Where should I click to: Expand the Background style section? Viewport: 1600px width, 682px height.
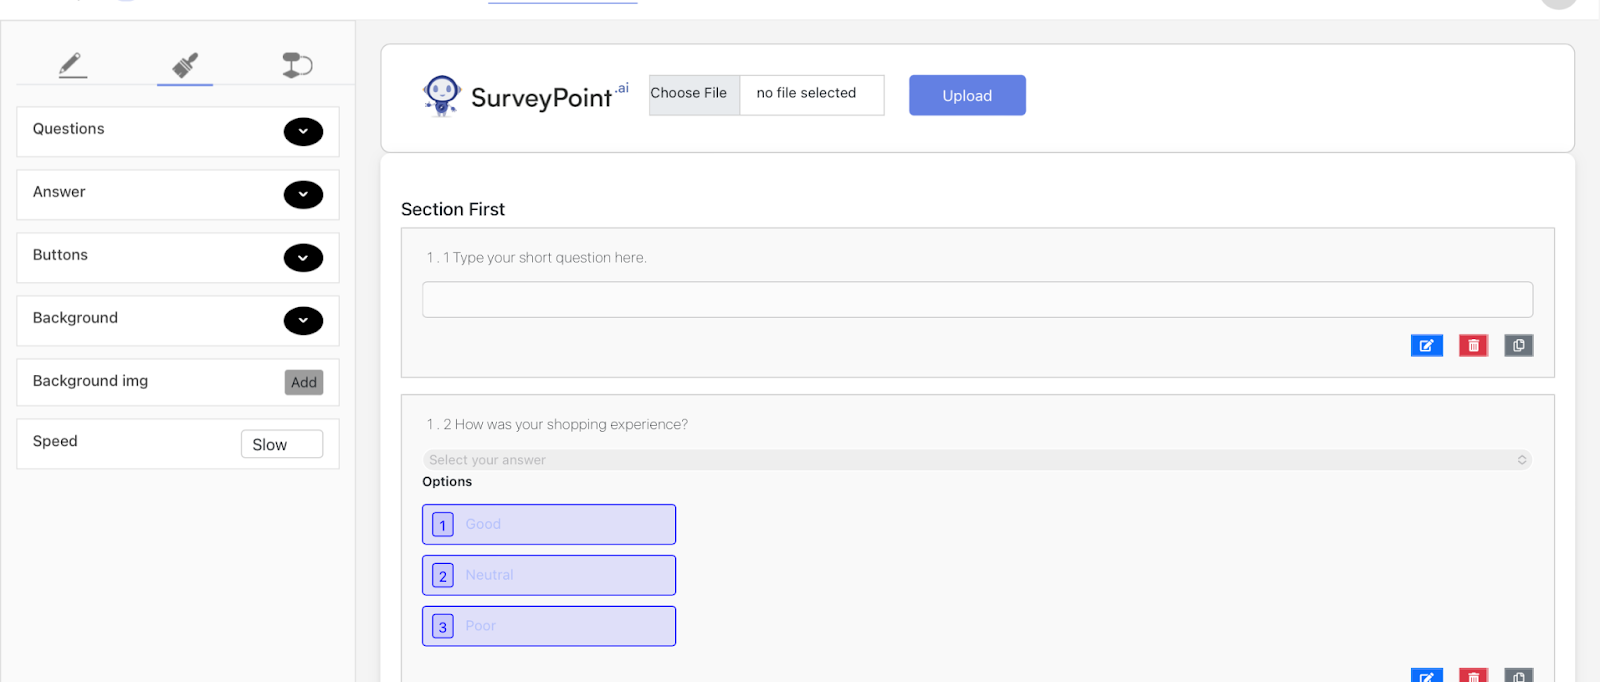tap(303, 321)
